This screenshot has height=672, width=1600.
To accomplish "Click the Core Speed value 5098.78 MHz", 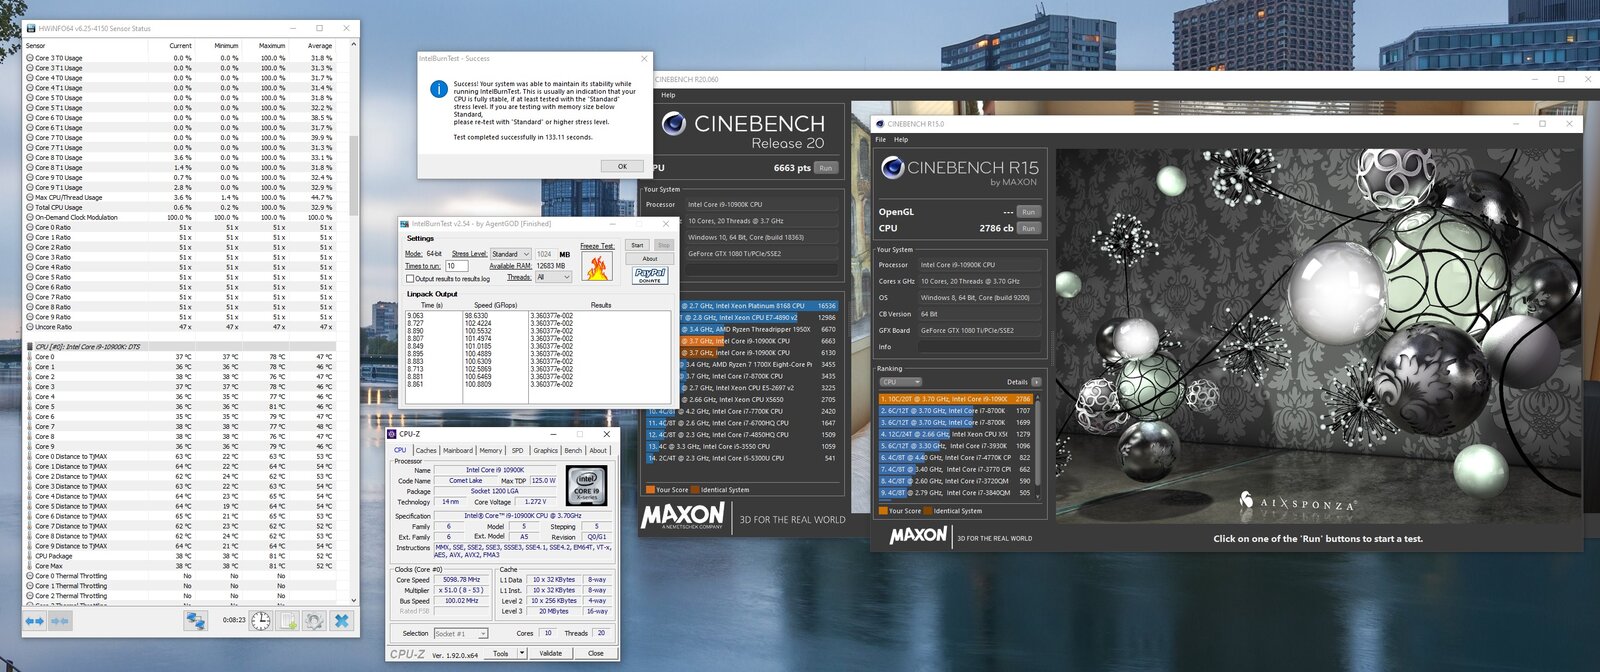I will [x=461, y=579].
